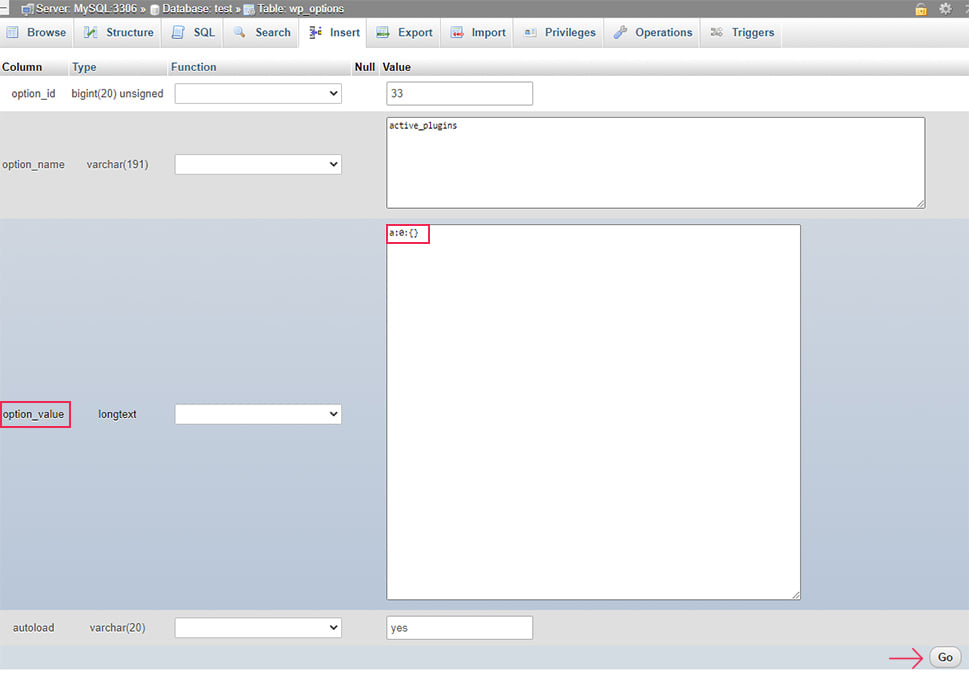
Task: Open function dropdown for option_value
Action: 258,414
